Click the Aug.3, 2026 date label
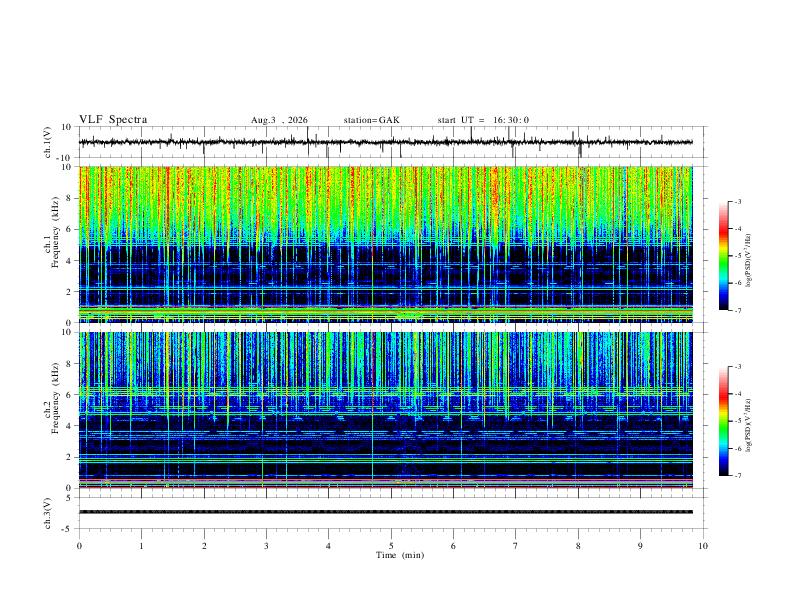 pos(279,120)
